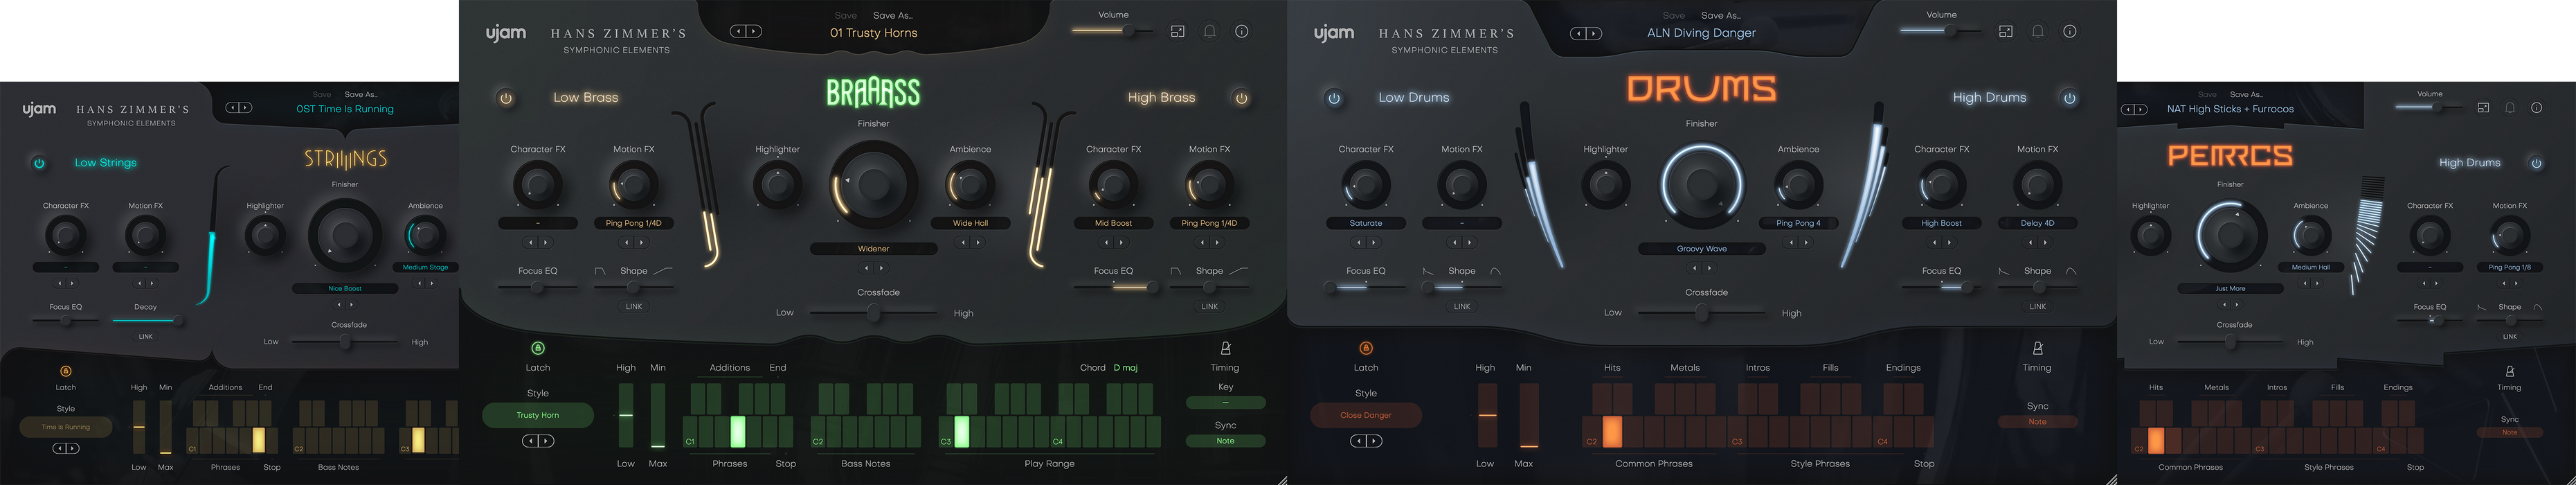Select left Shape icon in Low Drums
The width and height of the screenshot is (2576, 485).
[1428, 271]
